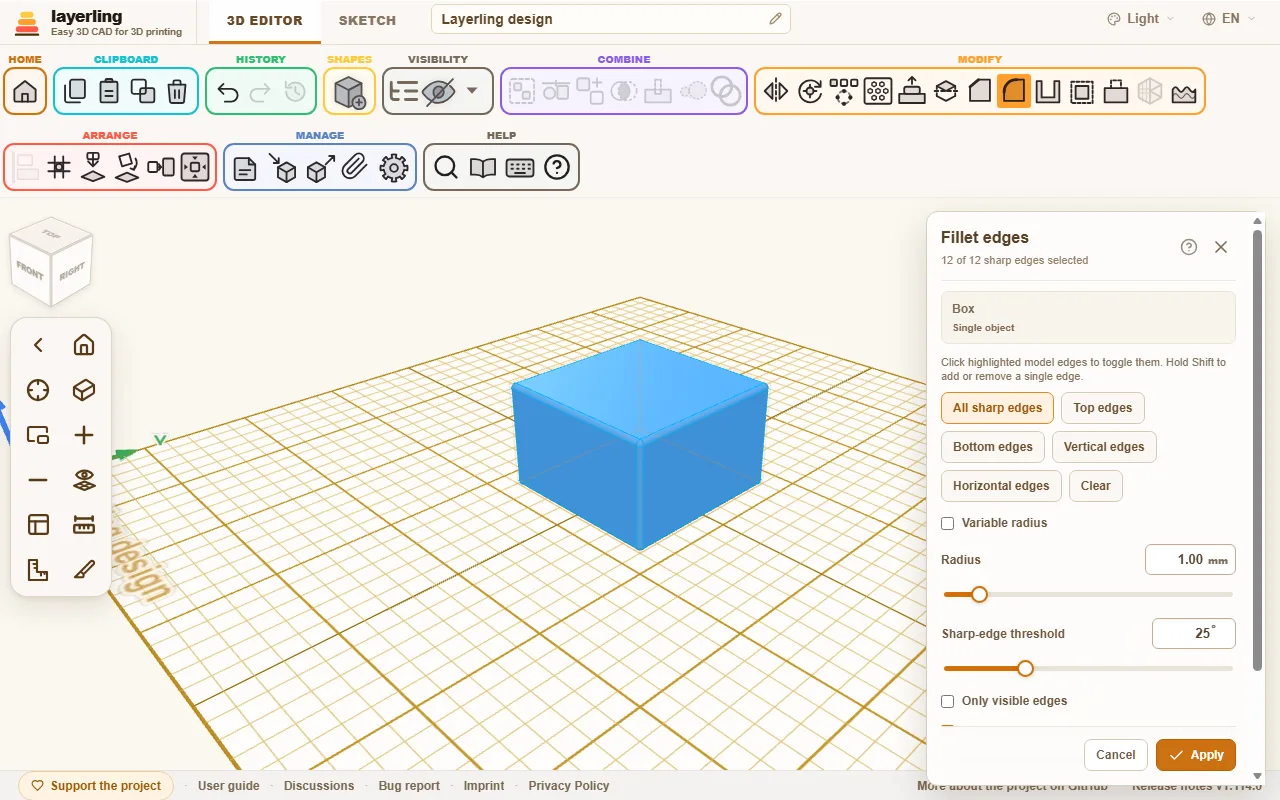Click the Radius slider handle
The height and width of the screenshot is (800, 1280).
tap(980, 595)
